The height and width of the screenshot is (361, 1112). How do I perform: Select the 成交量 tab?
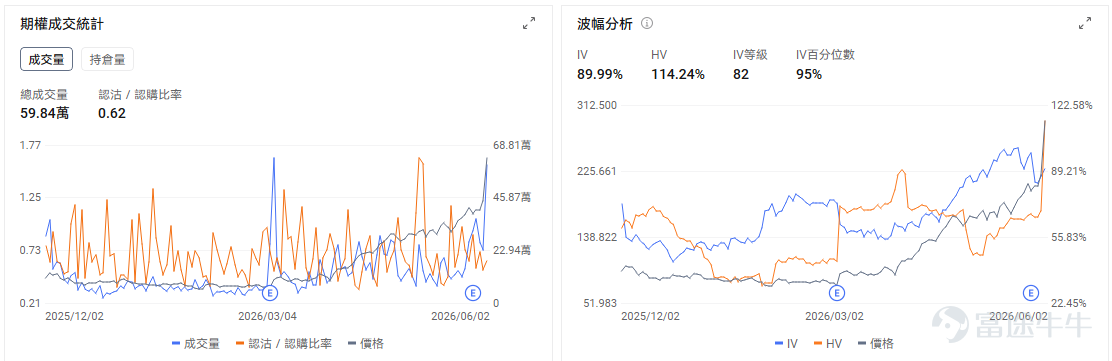(x=46, y=59)
